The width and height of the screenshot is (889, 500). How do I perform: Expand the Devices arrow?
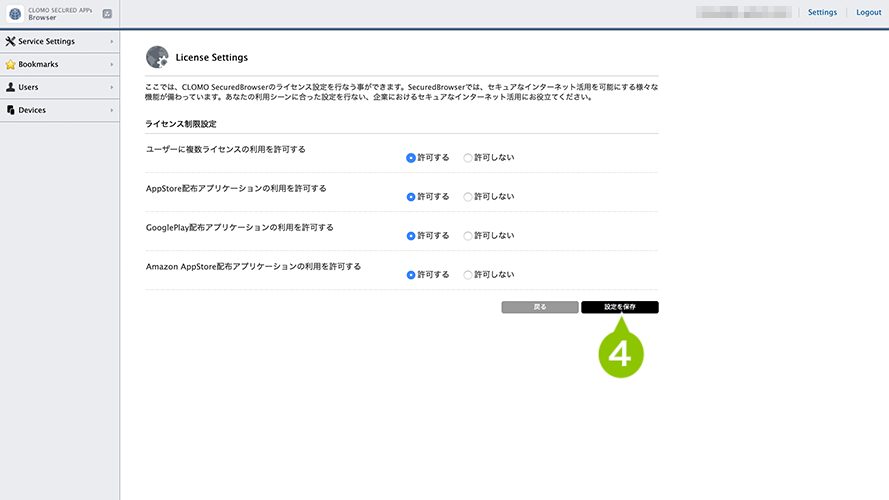pos(112,110)
